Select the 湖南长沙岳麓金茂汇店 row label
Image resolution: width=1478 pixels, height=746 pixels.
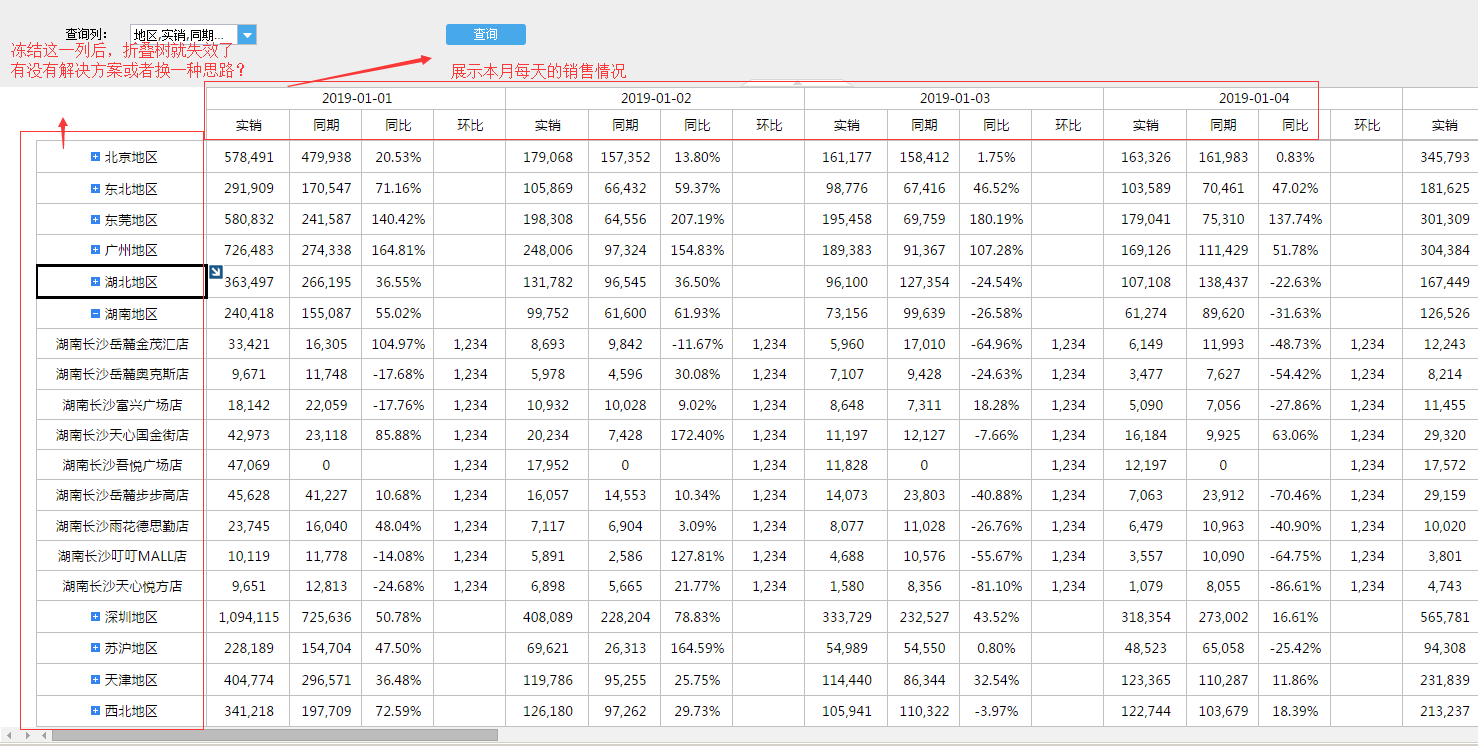(122, 344)
